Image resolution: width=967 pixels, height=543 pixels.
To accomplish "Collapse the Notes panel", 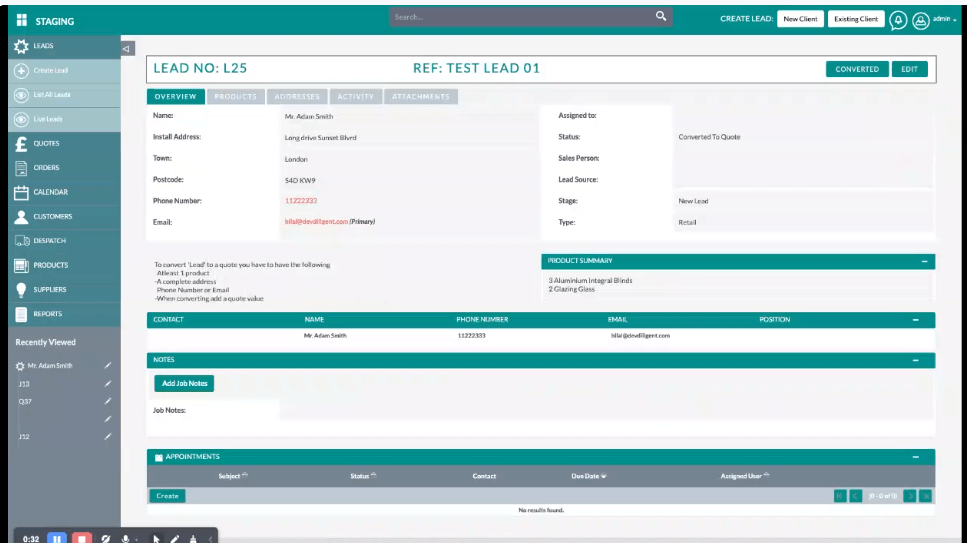I will click(916, 360).
